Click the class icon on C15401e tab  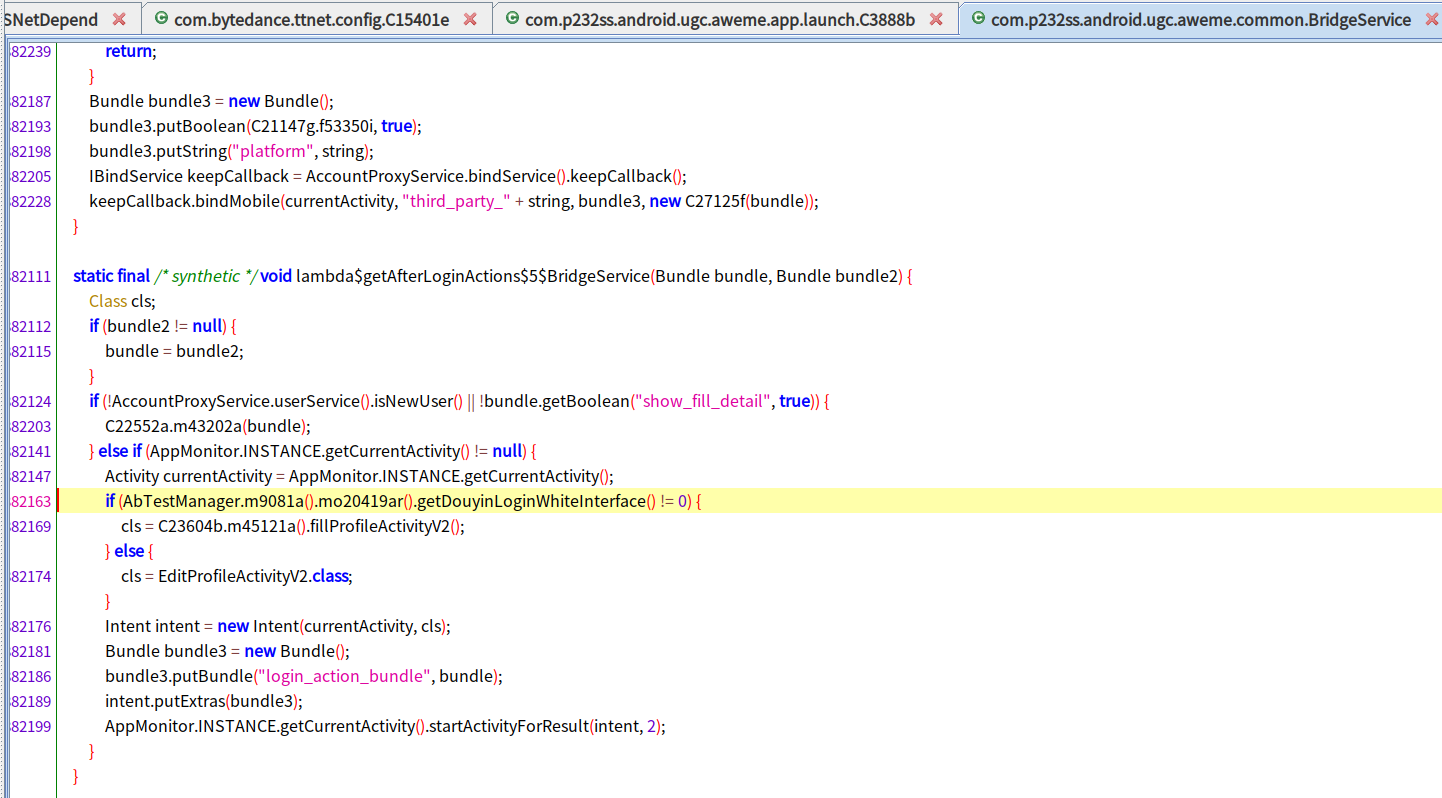160,19
